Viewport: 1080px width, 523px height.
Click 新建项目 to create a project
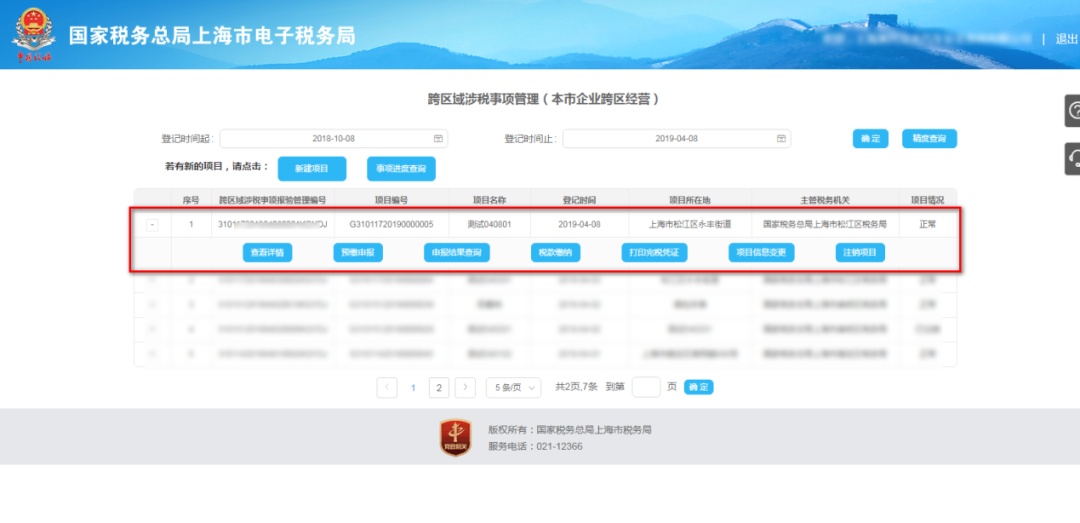pyautogui.click(x=312, y=169)
